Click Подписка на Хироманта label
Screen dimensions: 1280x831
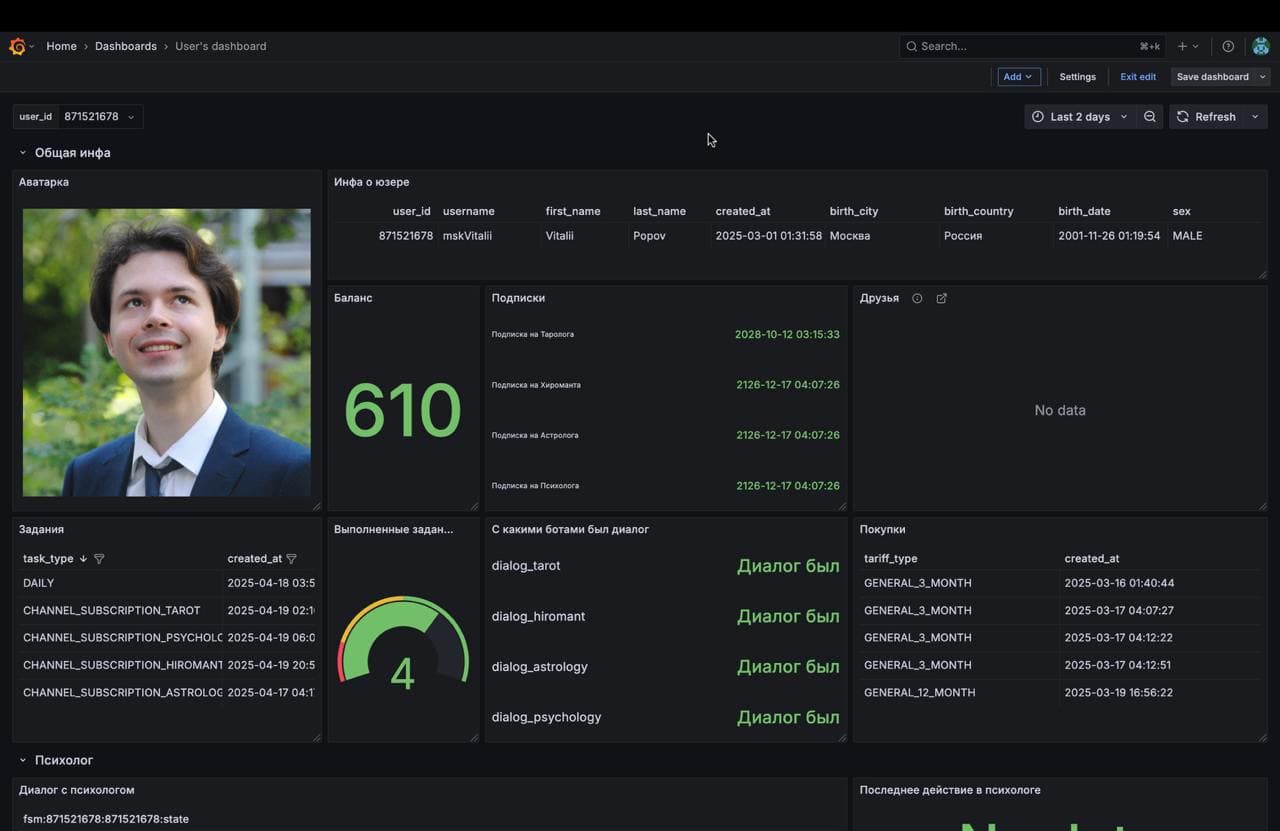click(x=536, y=385)
